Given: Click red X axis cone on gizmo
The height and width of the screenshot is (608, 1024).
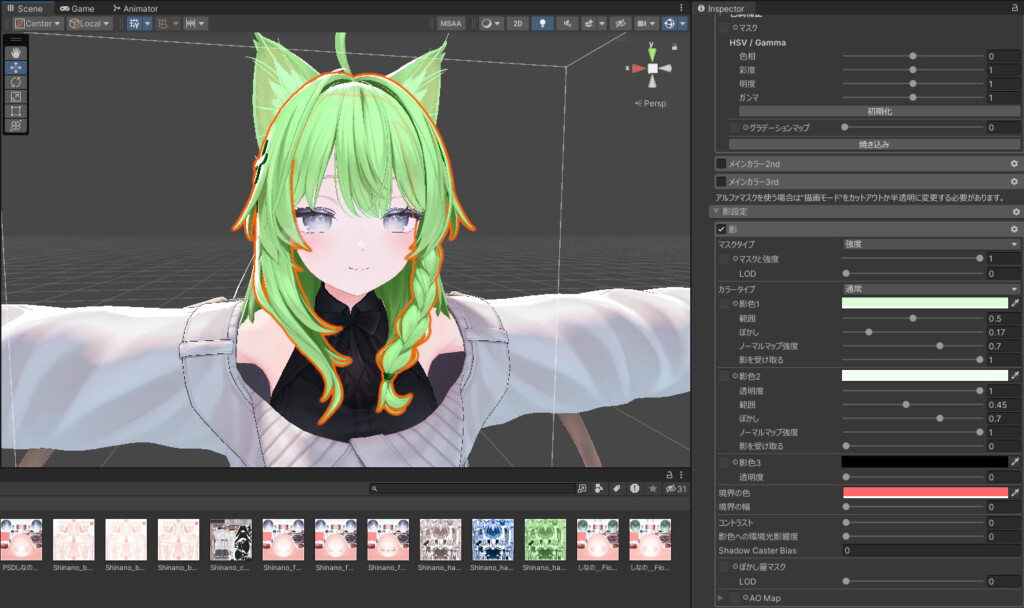Looking at the screenshot, I should [x=639, y=68].
